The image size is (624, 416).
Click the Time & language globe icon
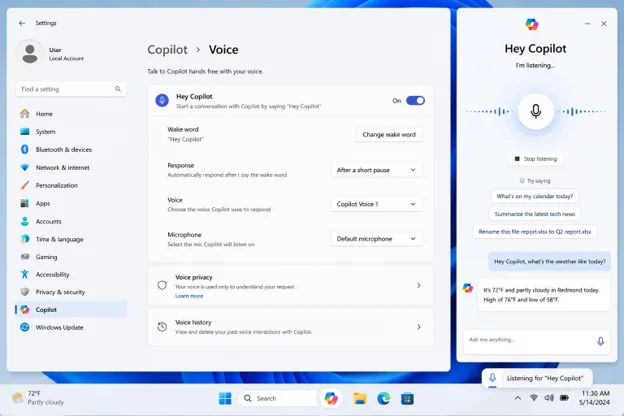pos(25,239)
